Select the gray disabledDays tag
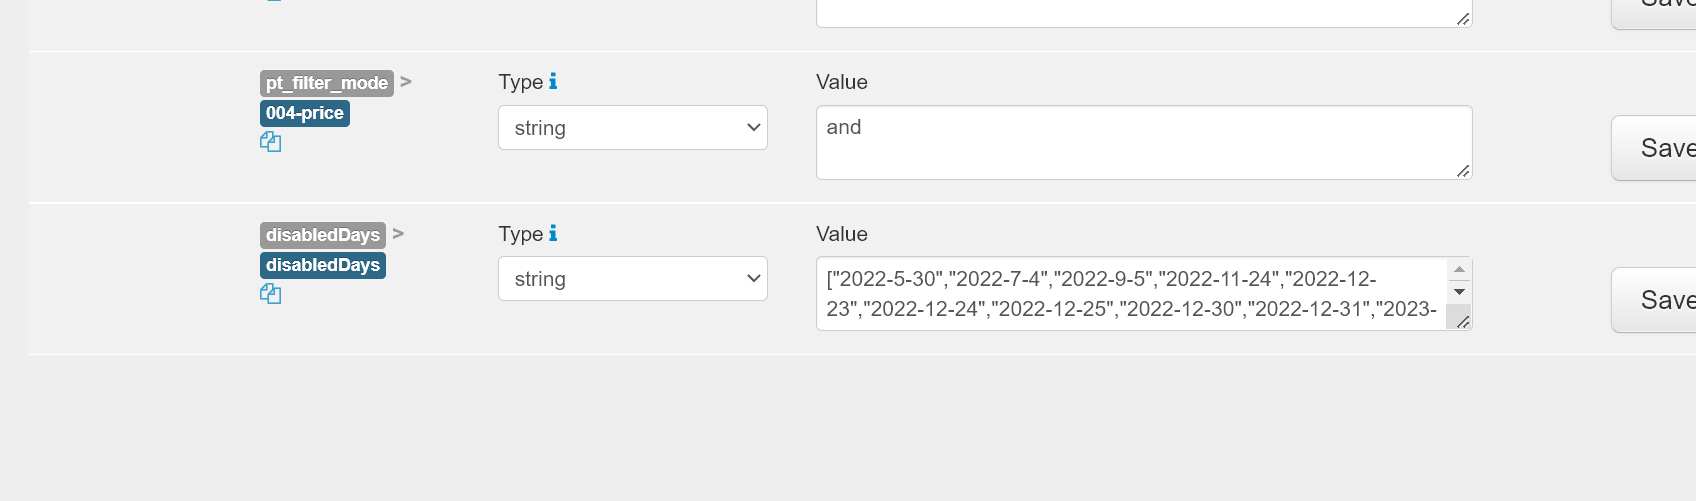This screenshot has height=501, width=1696. [322, 235]
